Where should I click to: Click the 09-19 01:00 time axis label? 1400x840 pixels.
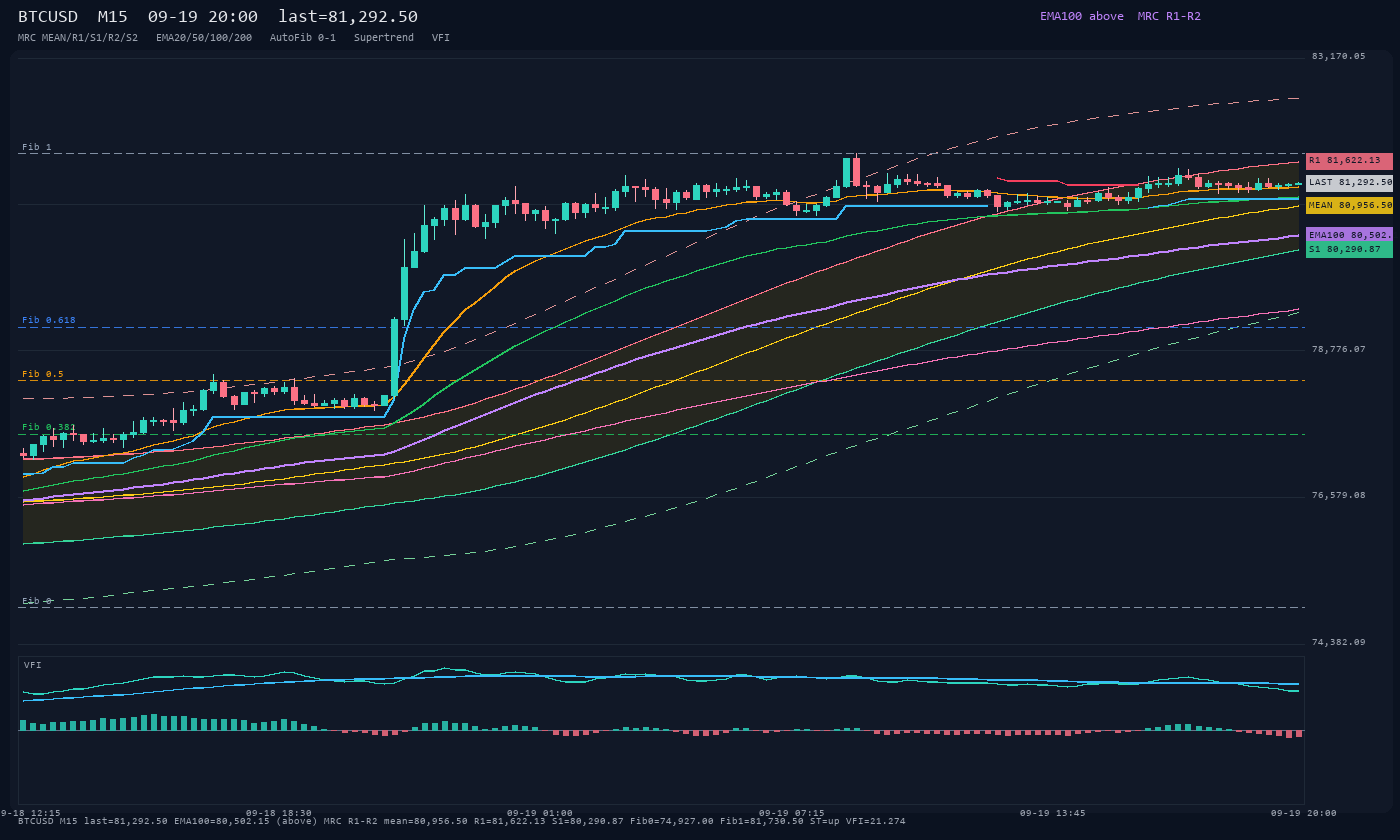tap(540, 813)
